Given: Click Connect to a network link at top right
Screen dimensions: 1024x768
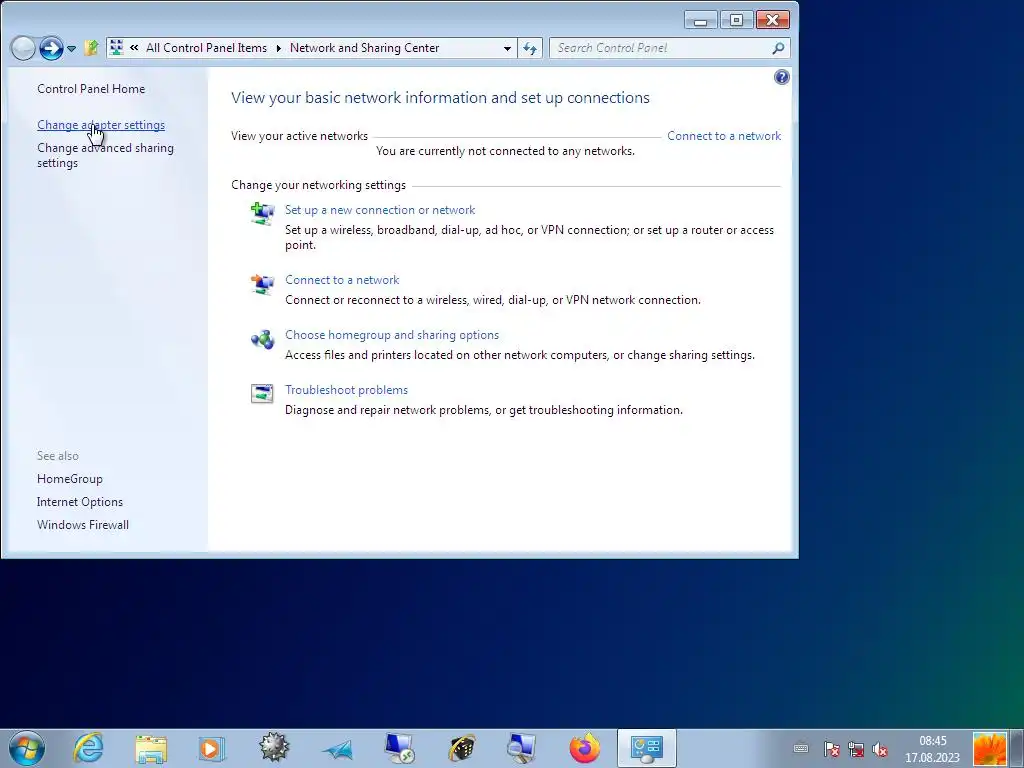Looking at the screenshot, I should tap(724, 136).
